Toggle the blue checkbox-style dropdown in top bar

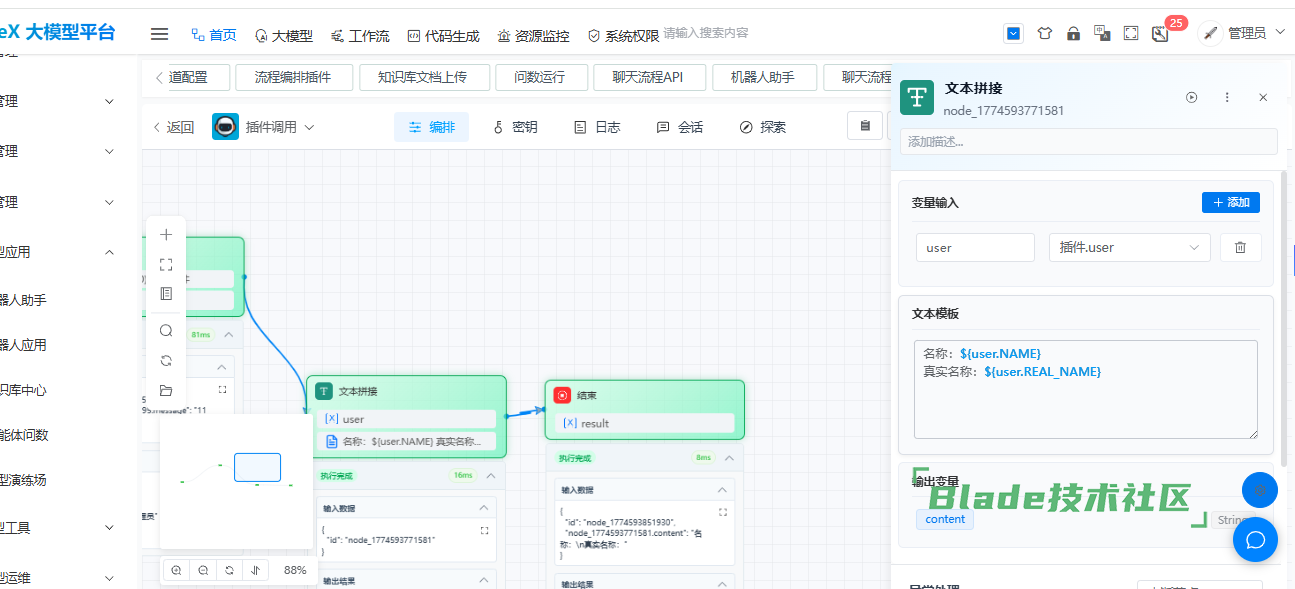(x=1014, y=34)
